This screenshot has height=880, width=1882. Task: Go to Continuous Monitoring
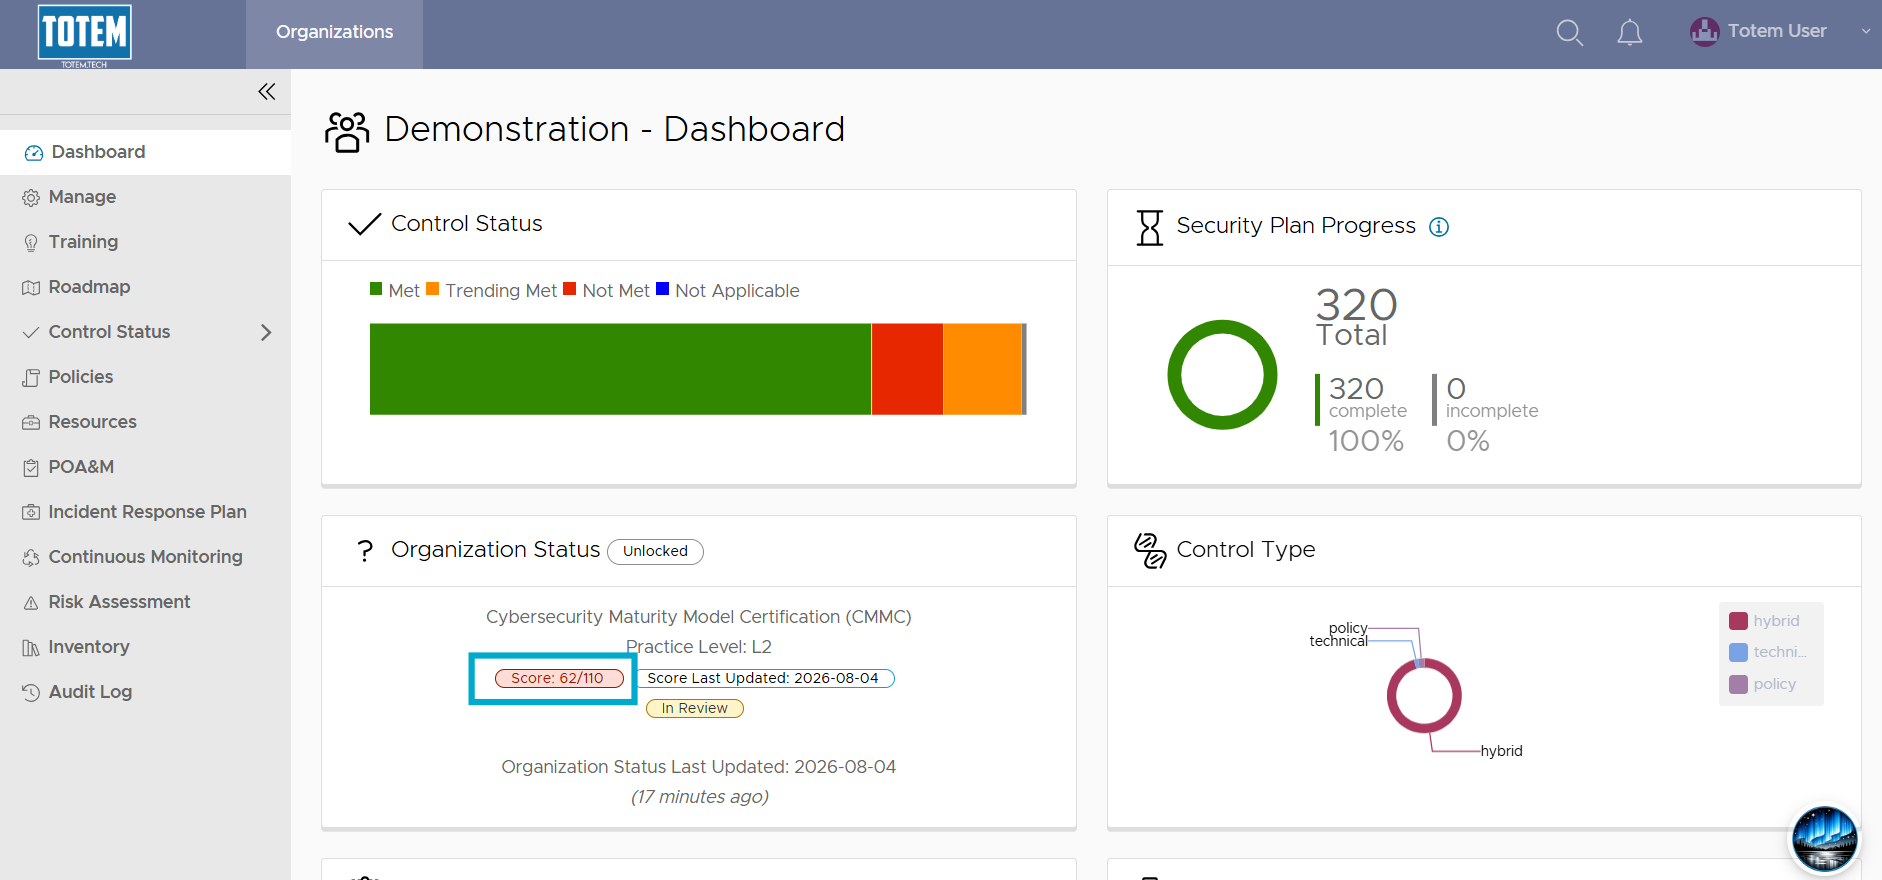click(145, 557)
